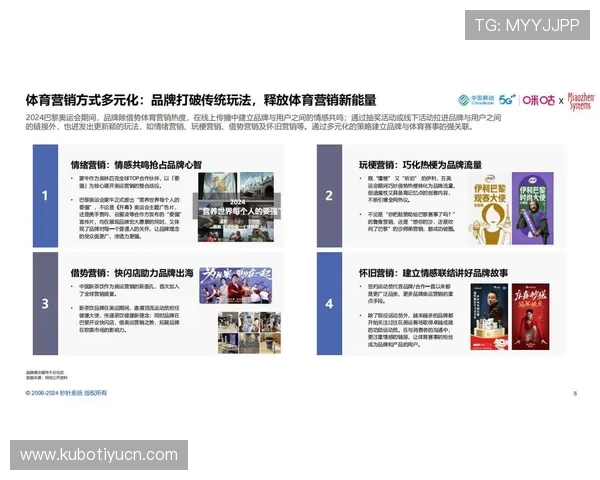
Task: Click the China Mobile logo
Action: click(476, 100)
